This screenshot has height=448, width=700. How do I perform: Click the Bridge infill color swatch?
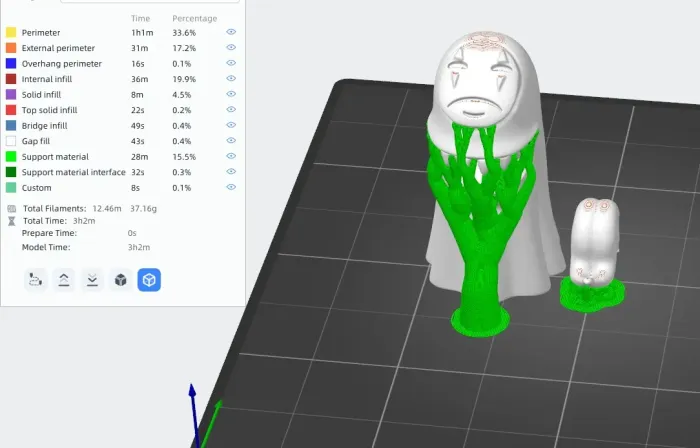click(11, 125)
